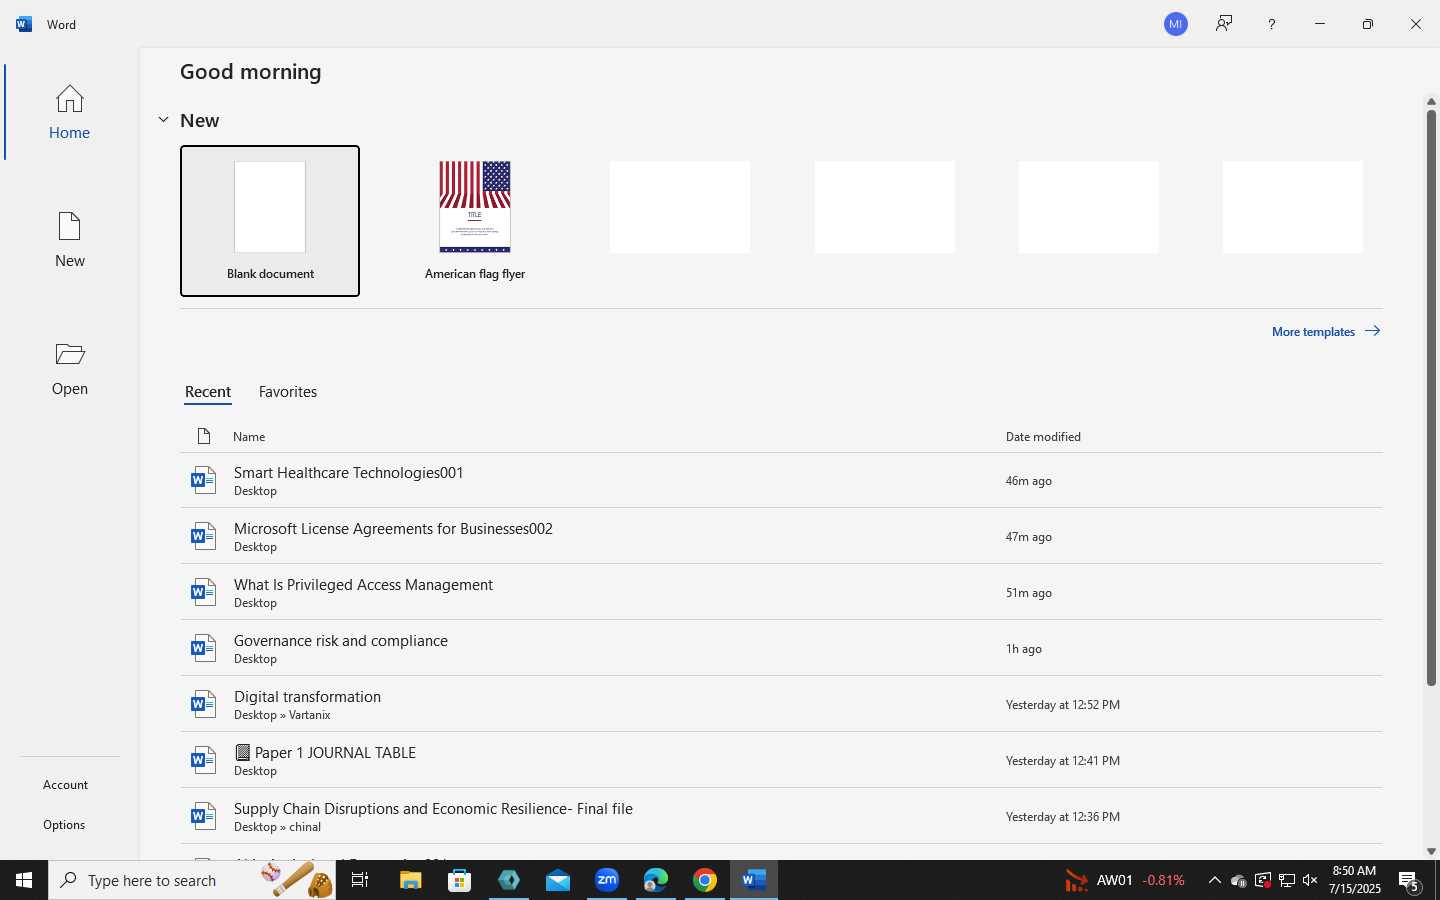Screen dimensions: 1440x900
Task: Open More templates link
Action: pyautogui.click(x=1326, y=331)
